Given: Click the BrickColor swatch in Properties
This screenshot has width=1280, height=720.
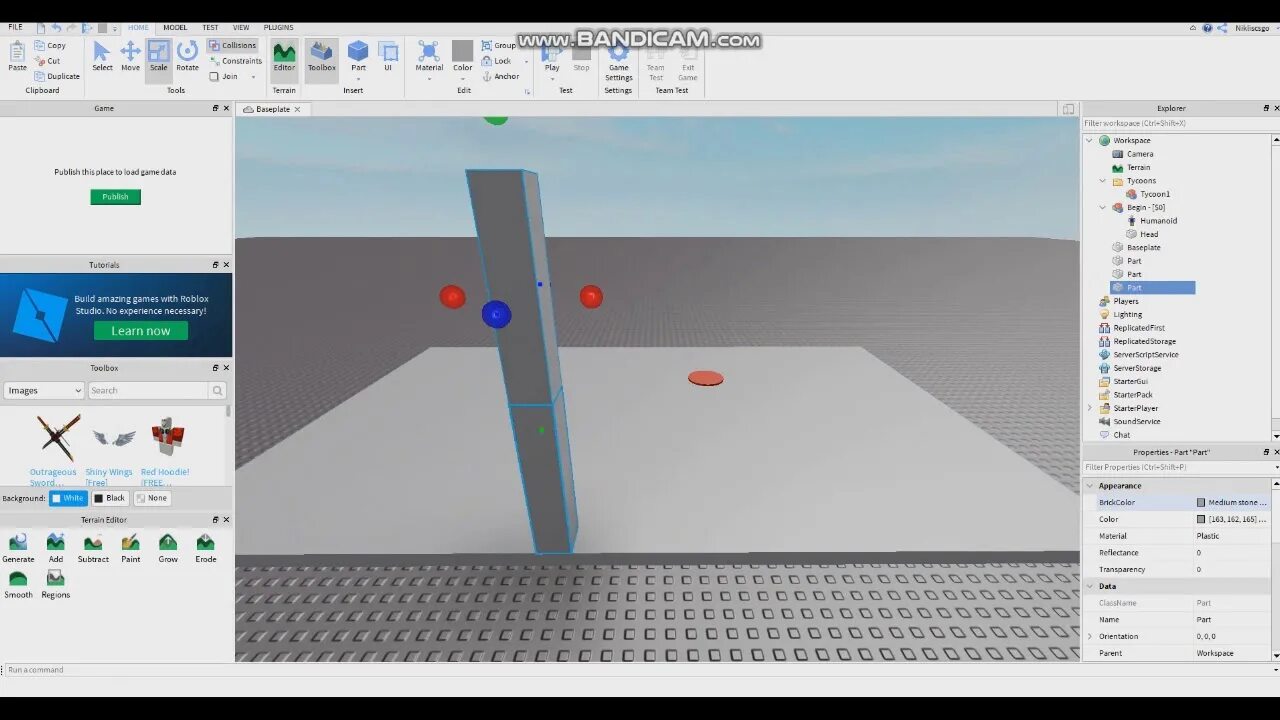Looking at the screenshot, I should [x=1201, y=503].
